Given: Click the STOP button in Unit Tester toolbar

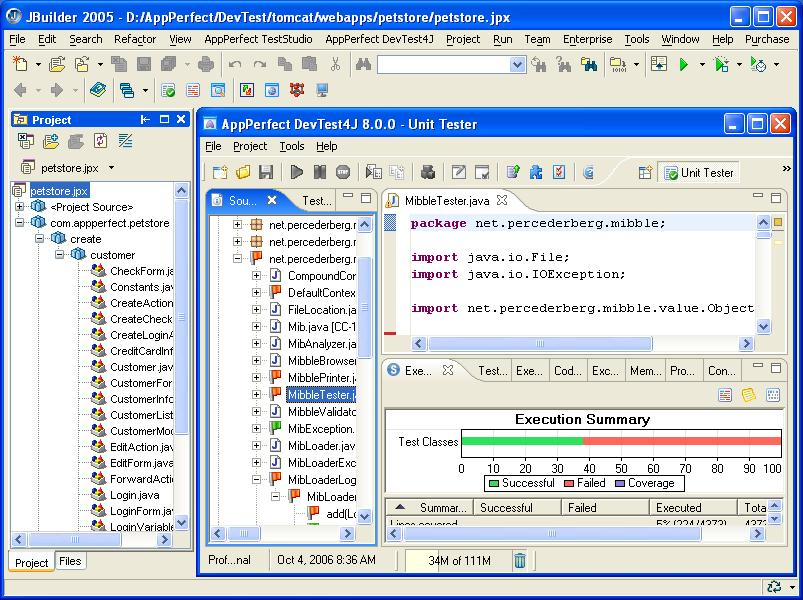Looking at the screenshot, I should [343, 172].
